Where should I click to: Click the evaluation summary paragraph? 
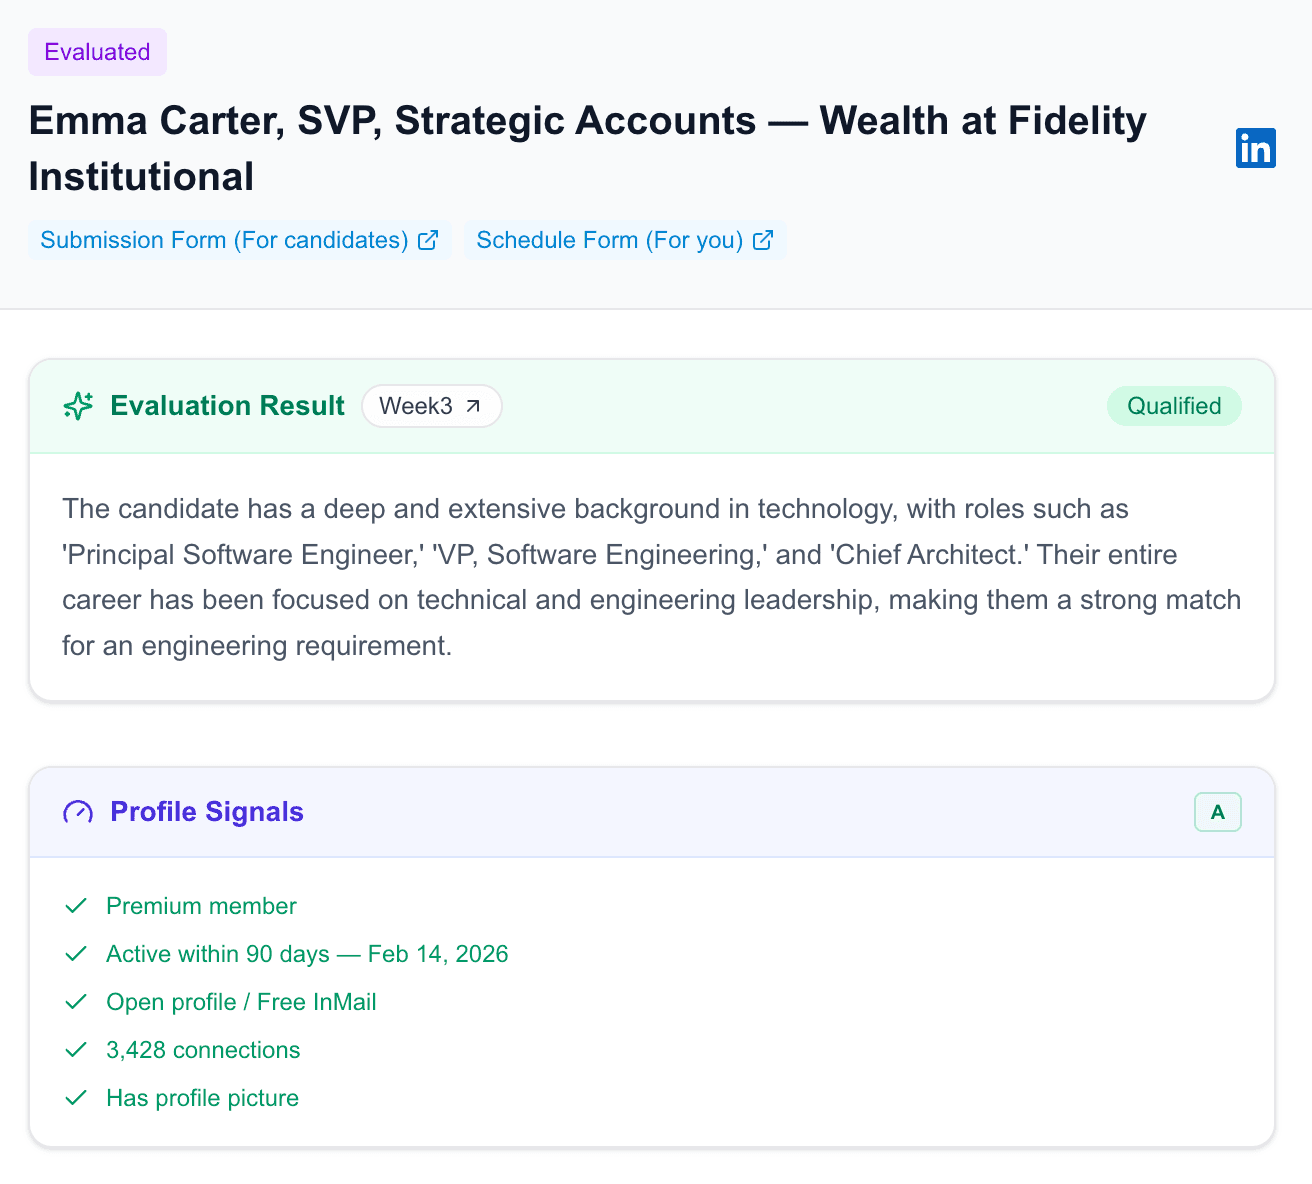coord(652,577)
